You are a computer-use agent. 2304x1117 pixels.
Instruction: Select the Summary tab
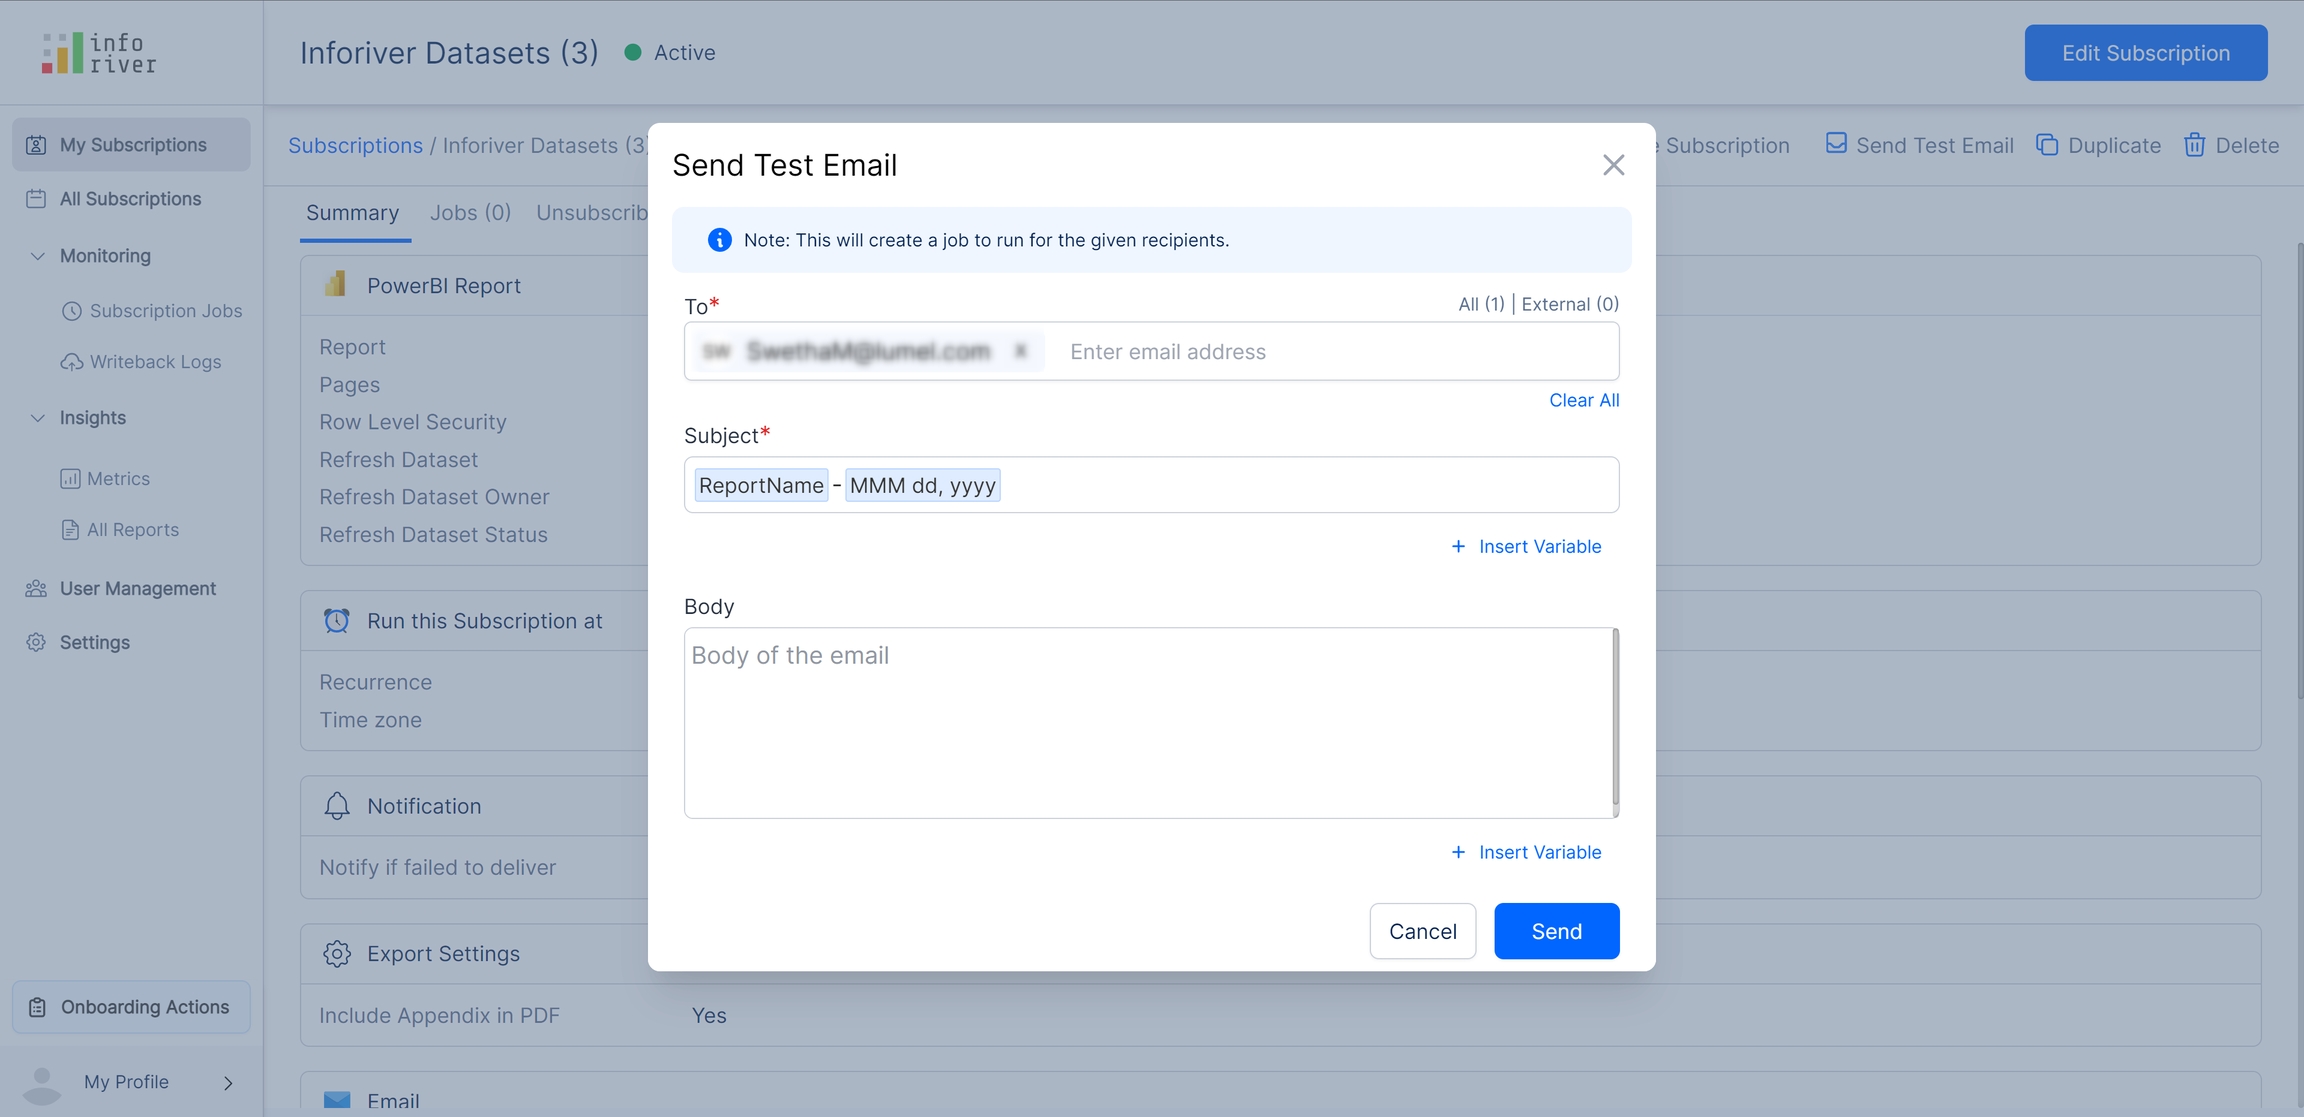pyautogui.click(x=352, y=213)
